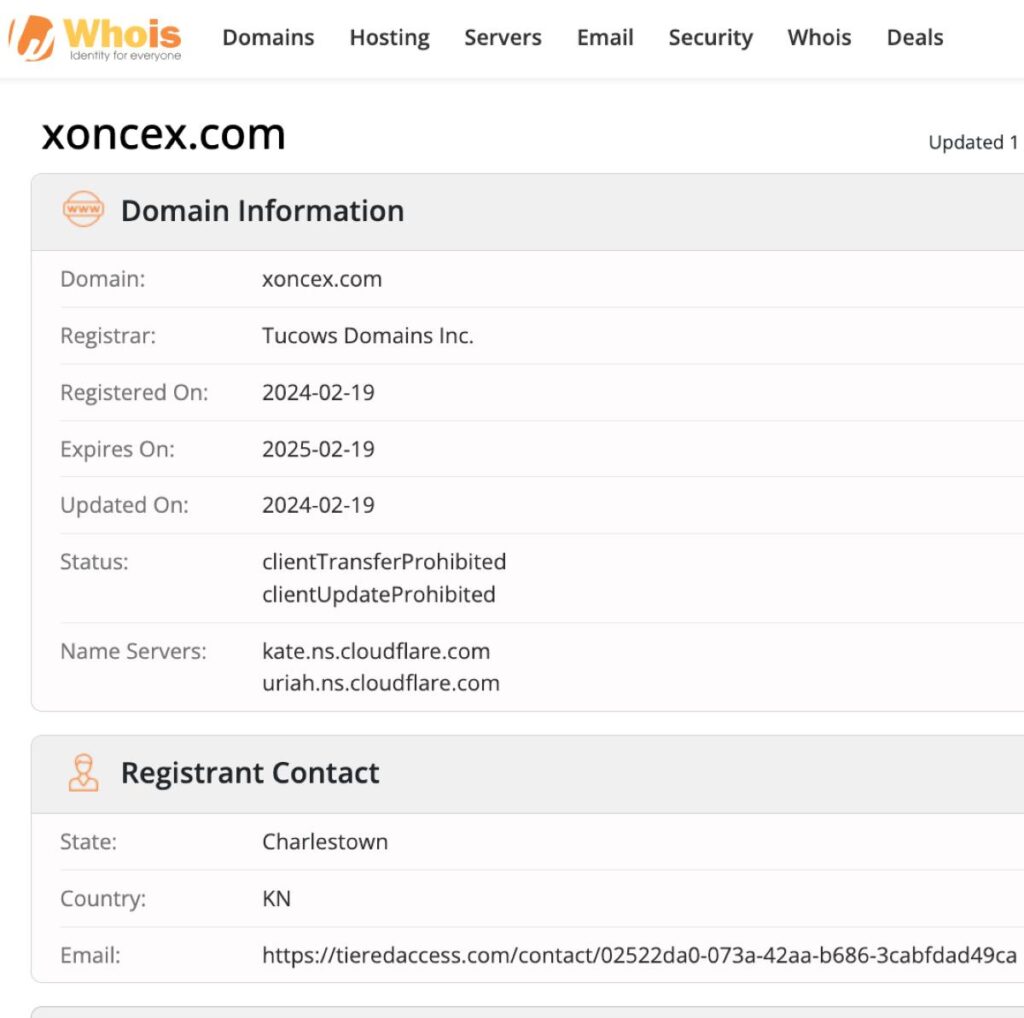
Task: Select the Whois navigation item
Action: coord(819,37)
